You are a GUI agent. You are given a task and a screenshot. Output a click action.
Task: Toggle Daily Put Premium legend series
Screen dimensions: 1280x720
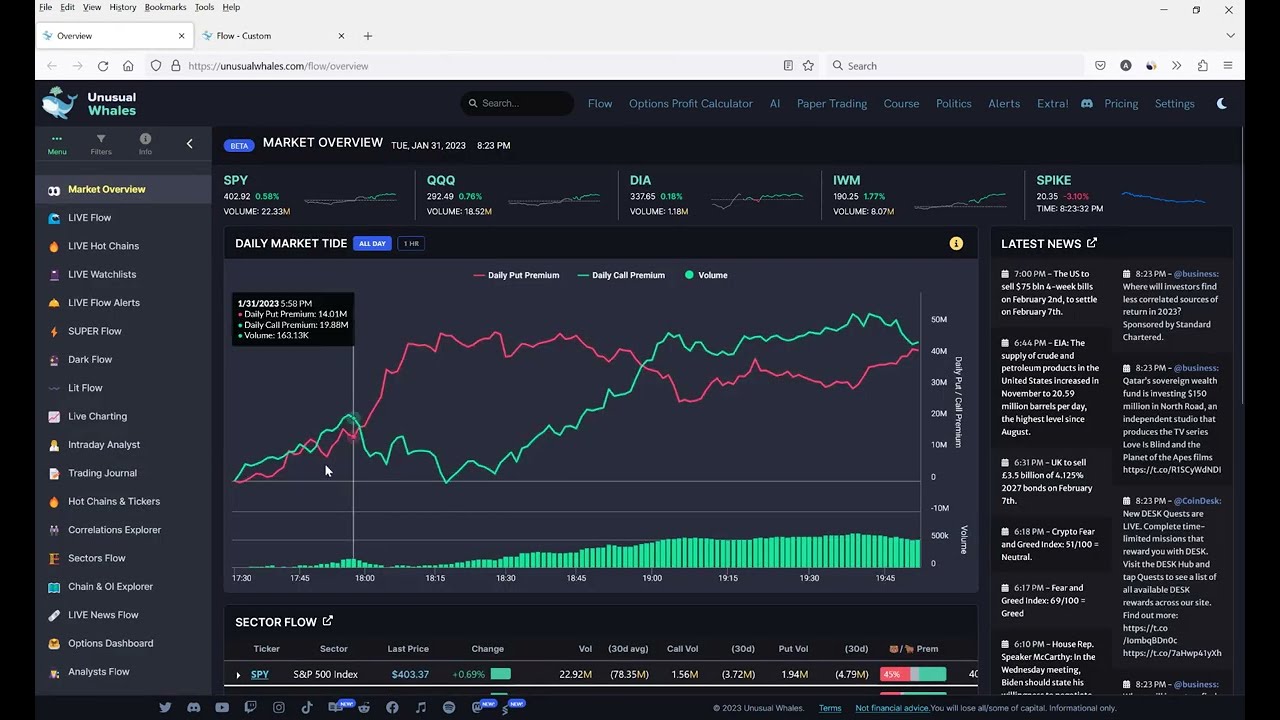tap(516, 275)
